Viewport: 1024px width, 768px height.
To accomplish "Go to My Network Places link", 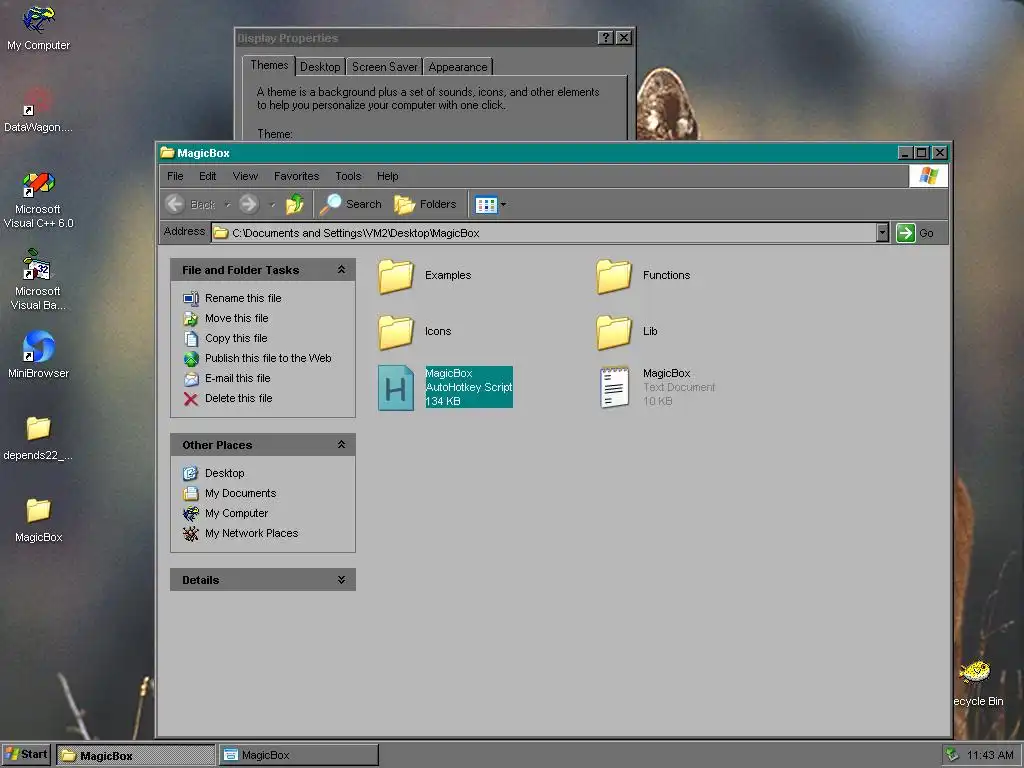I will click(241, 534).
